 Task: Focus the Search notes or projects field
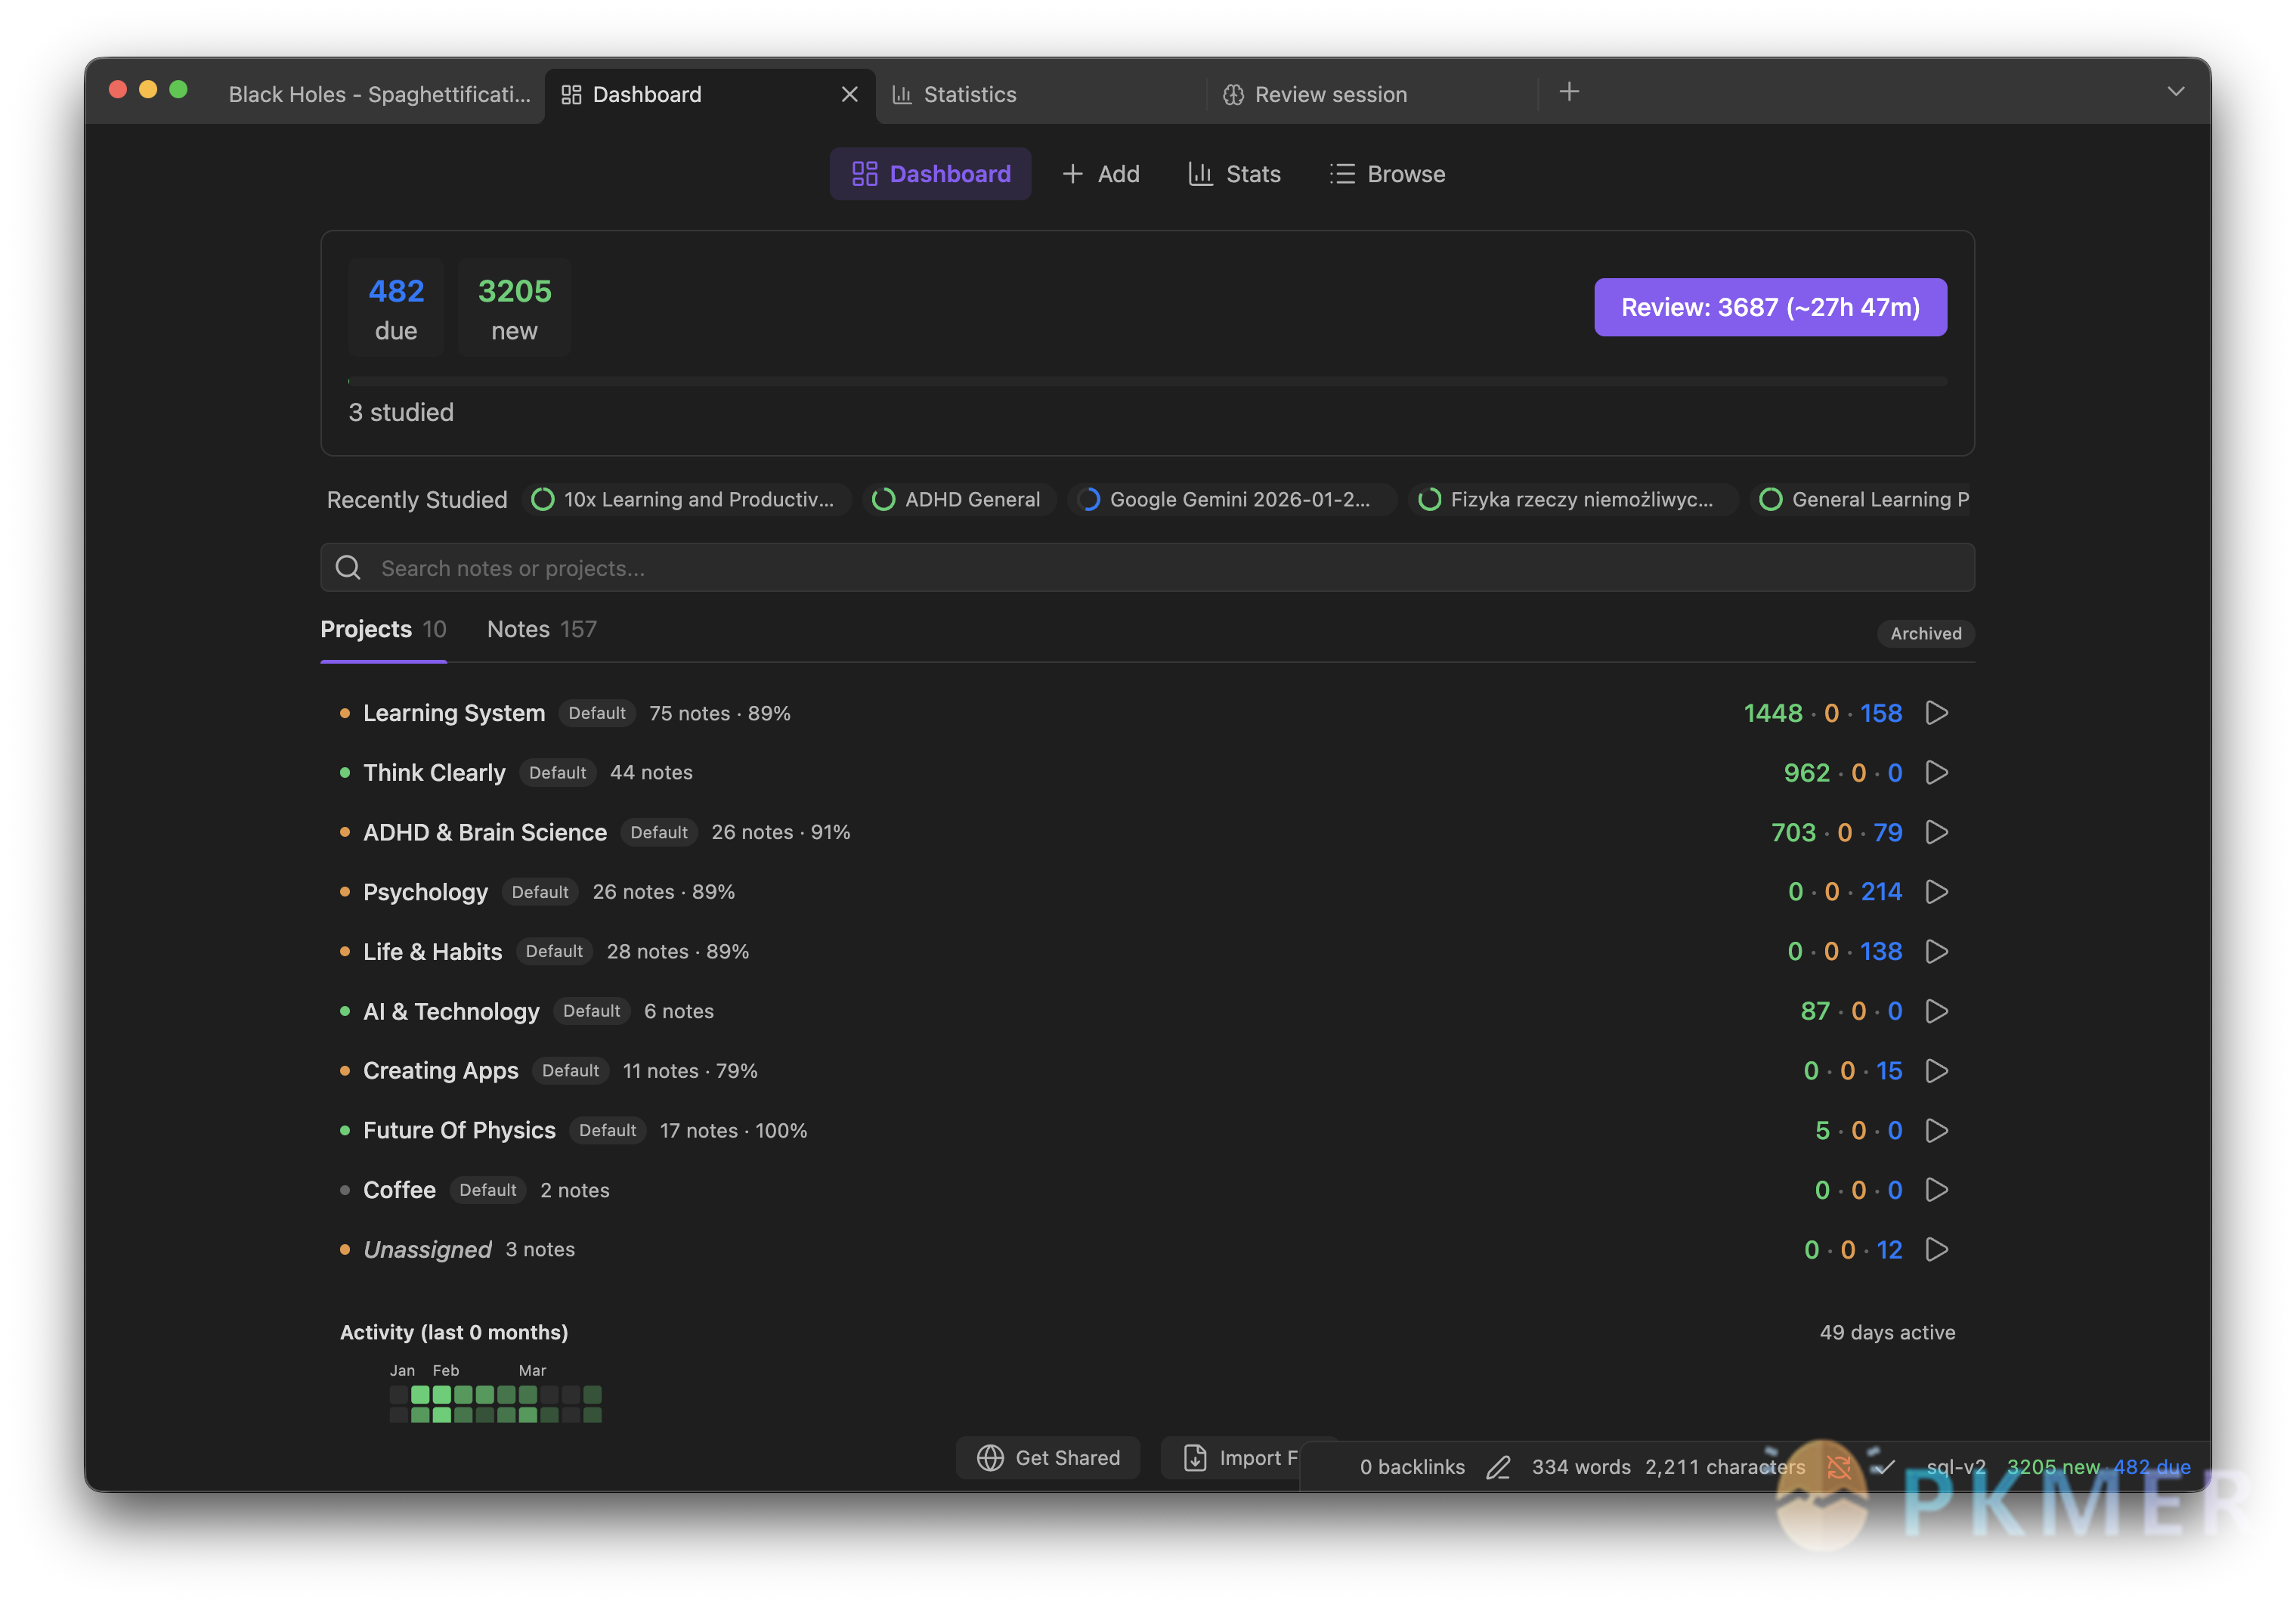point(1147,568)
